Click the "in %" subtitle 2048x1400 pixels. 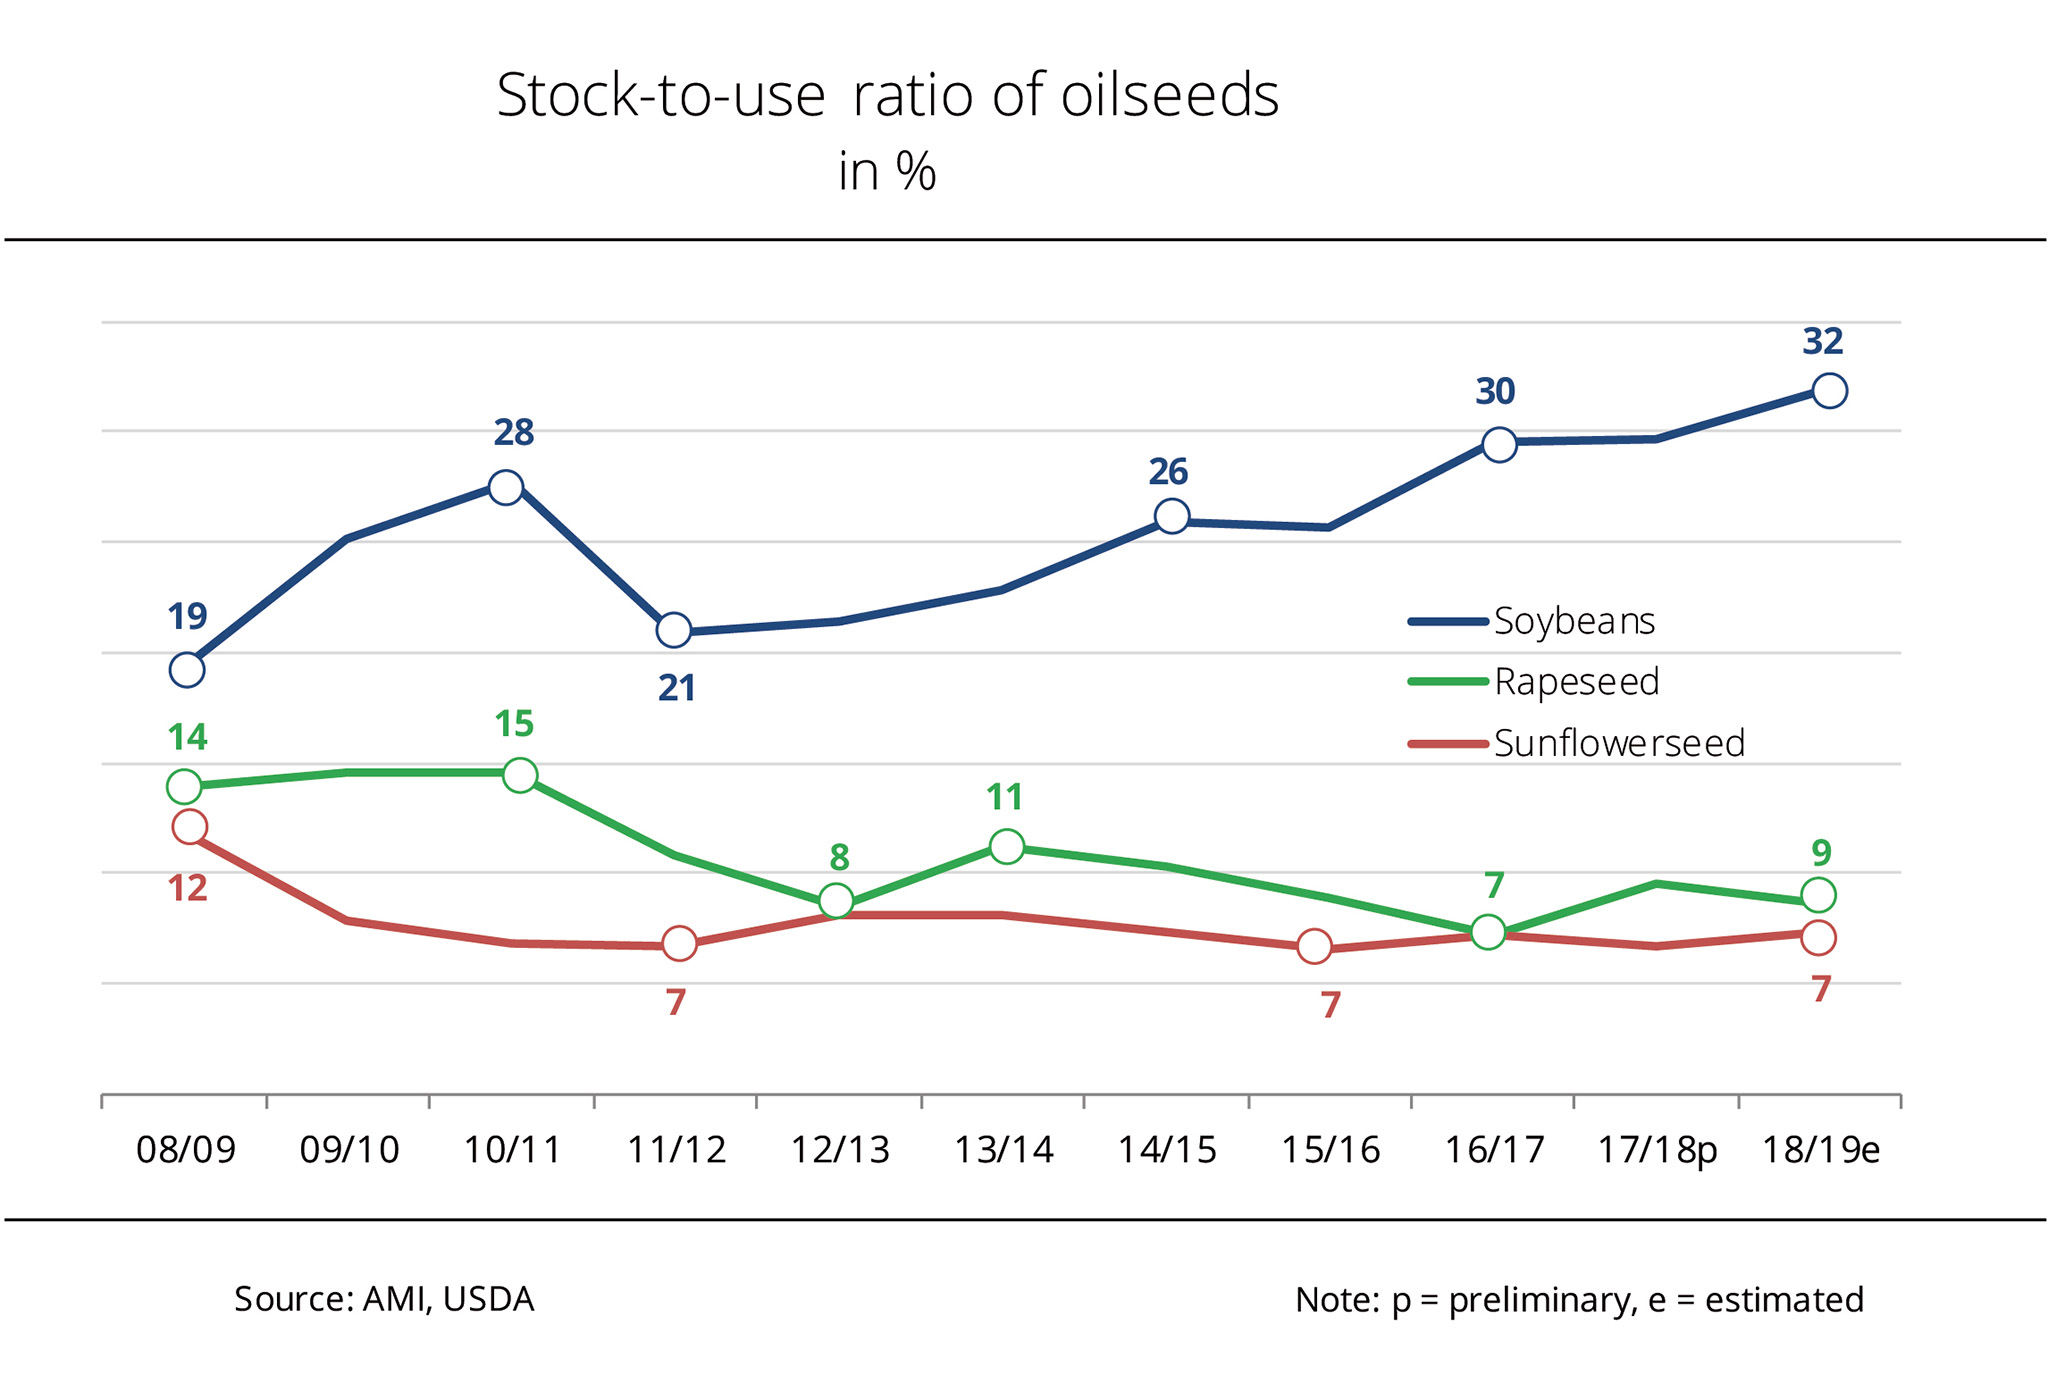[887, 172]
